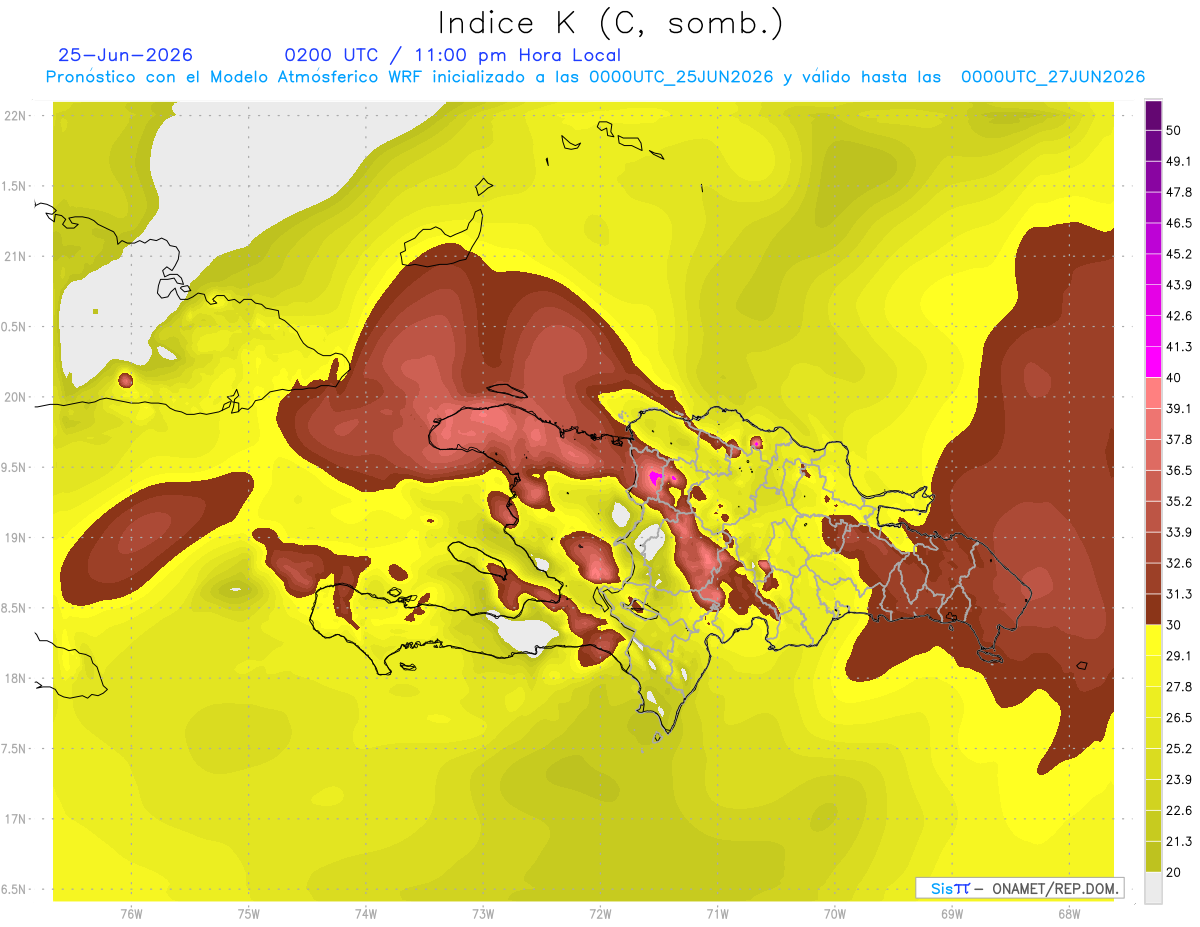
Task: Click the "21N" latitude label
Action: [x=16, y=256]
